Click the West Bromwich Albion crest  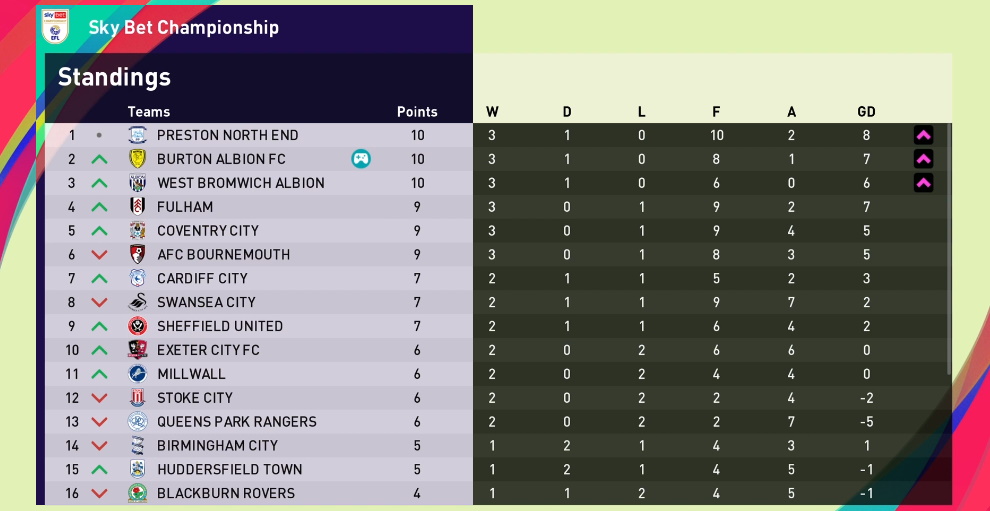[138, 183]
